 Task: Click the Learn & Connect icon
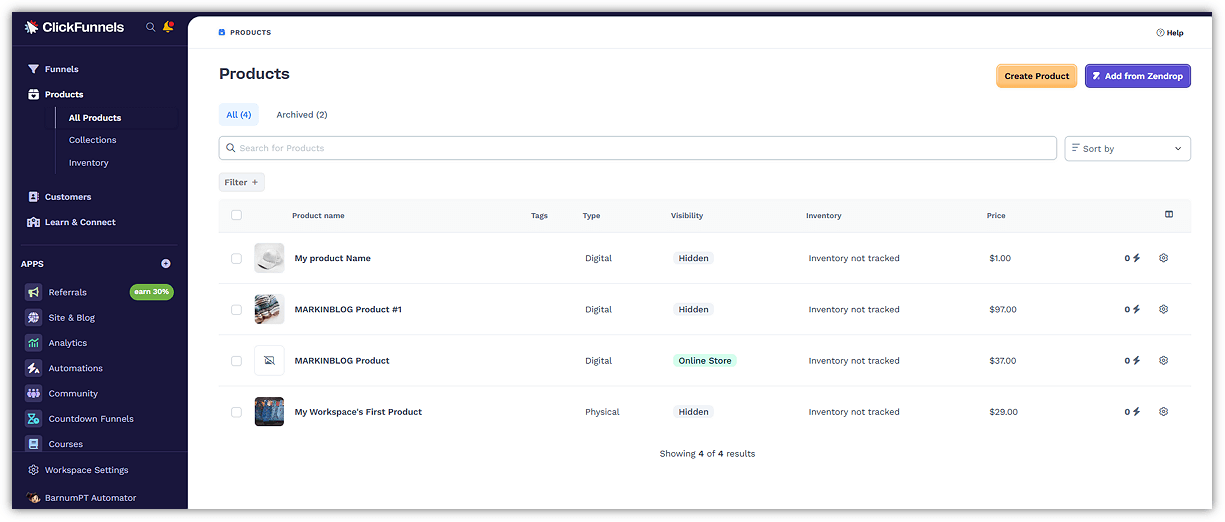point(34,222)
